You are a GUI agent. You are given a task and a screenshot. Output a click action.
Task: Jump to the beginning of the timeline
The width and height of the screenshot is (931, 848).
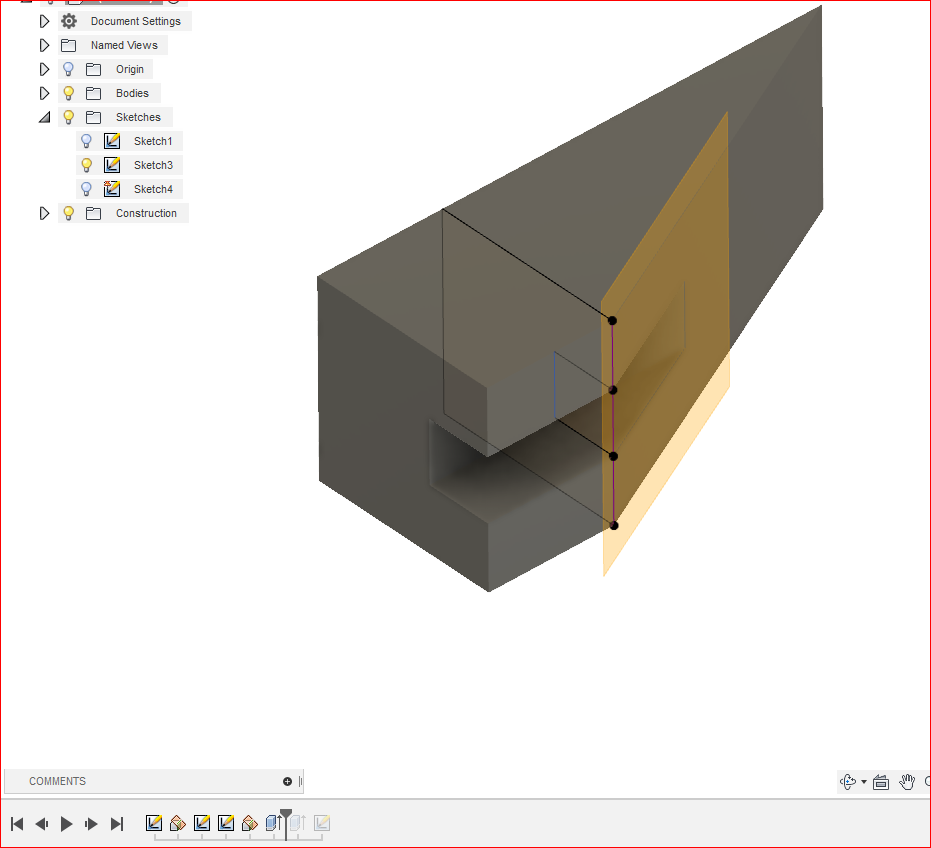click(17, 824)
